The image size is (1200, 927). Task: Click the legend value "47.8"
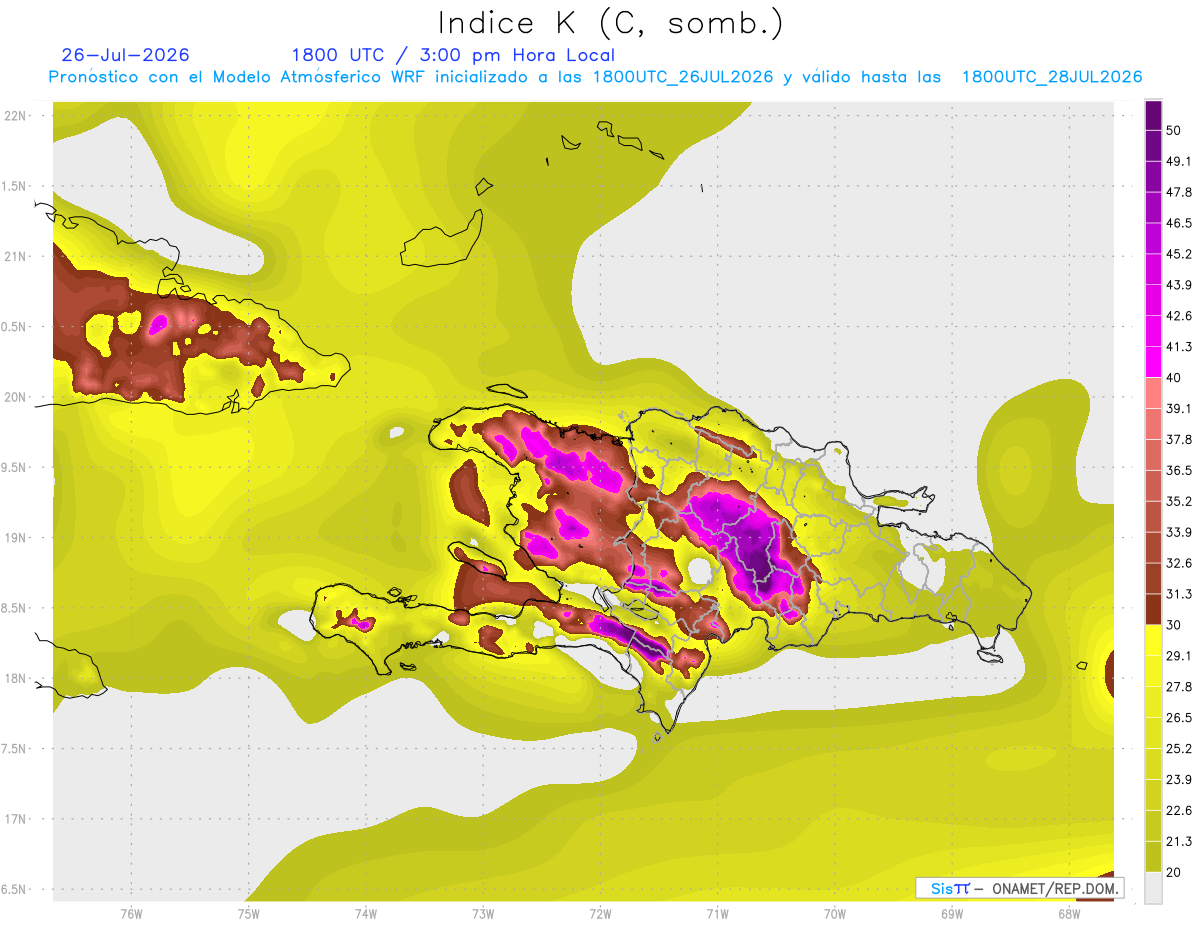point(1178,192)
